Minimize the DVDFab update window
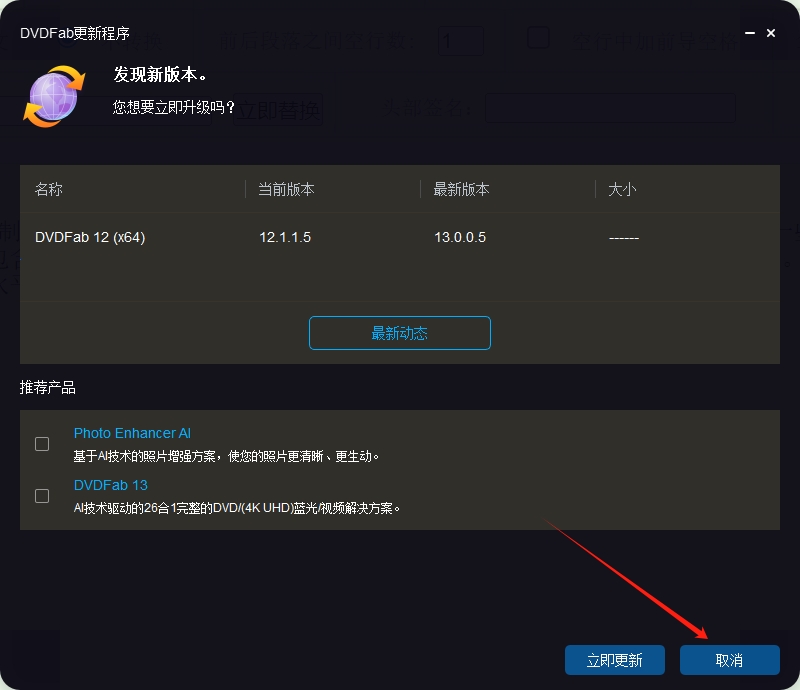Image resolution: width=800 pixels, height=690 pixels. [x=749, y=33]
